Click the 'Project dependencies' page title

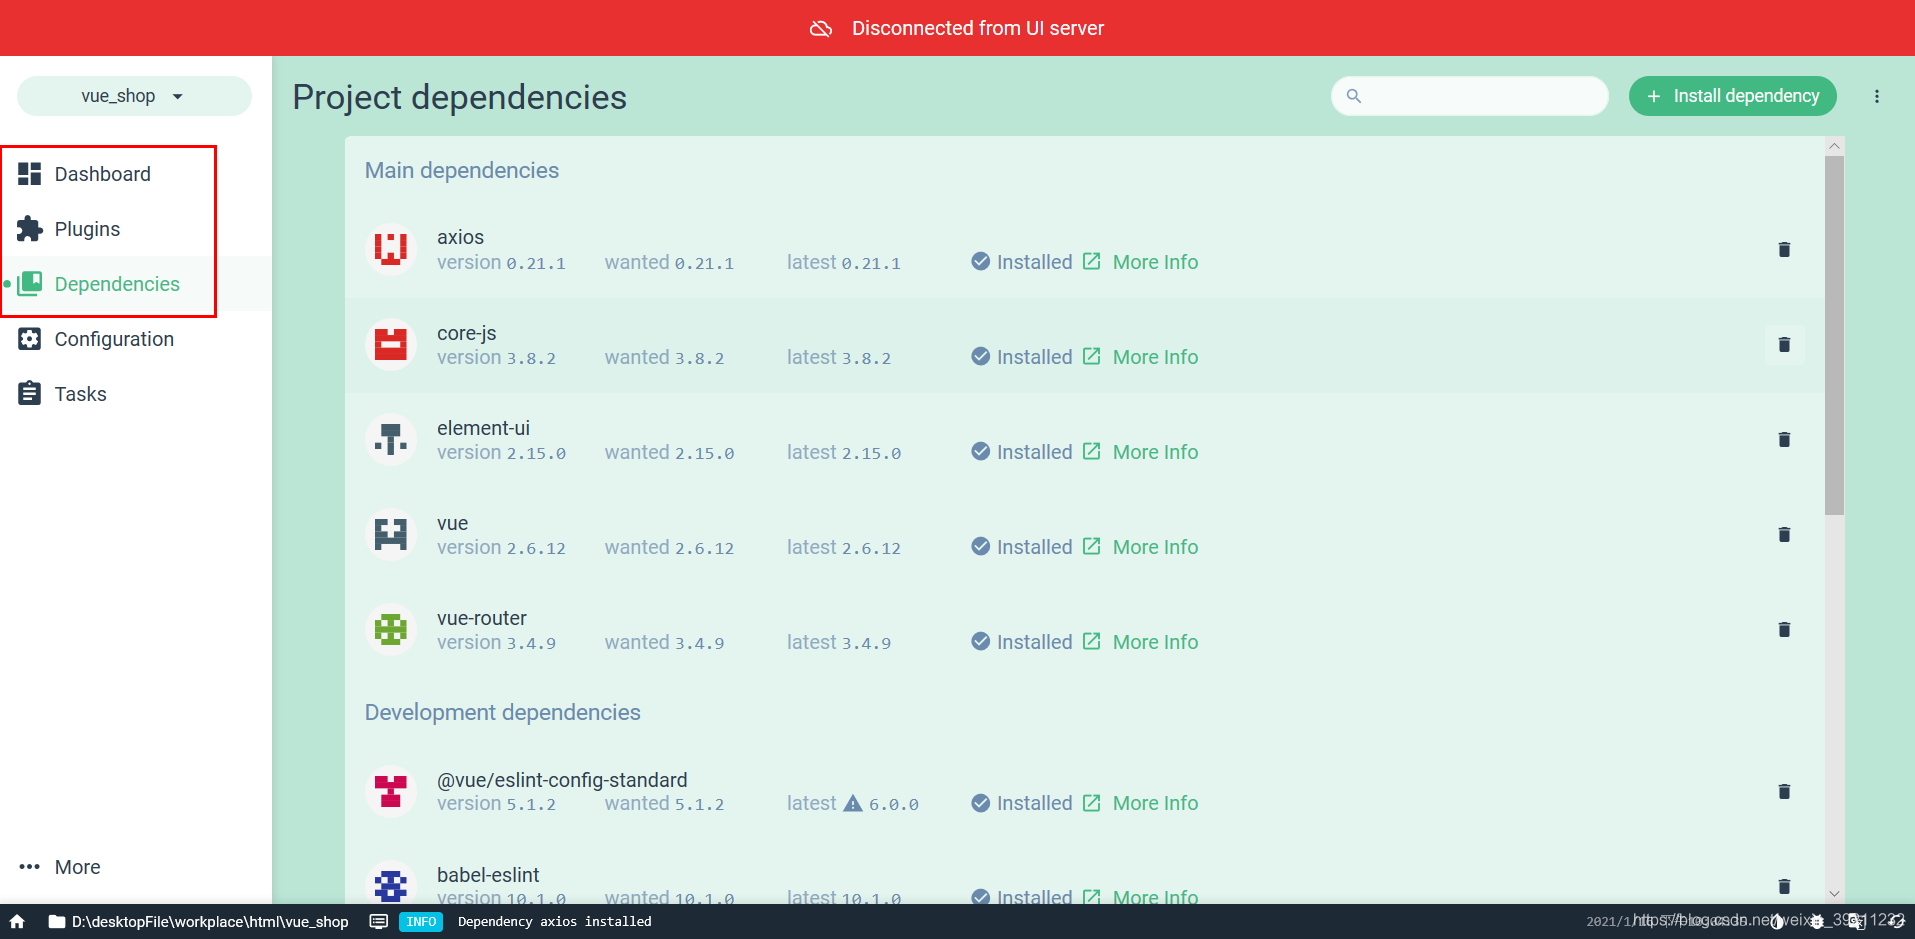pos(460,97)
